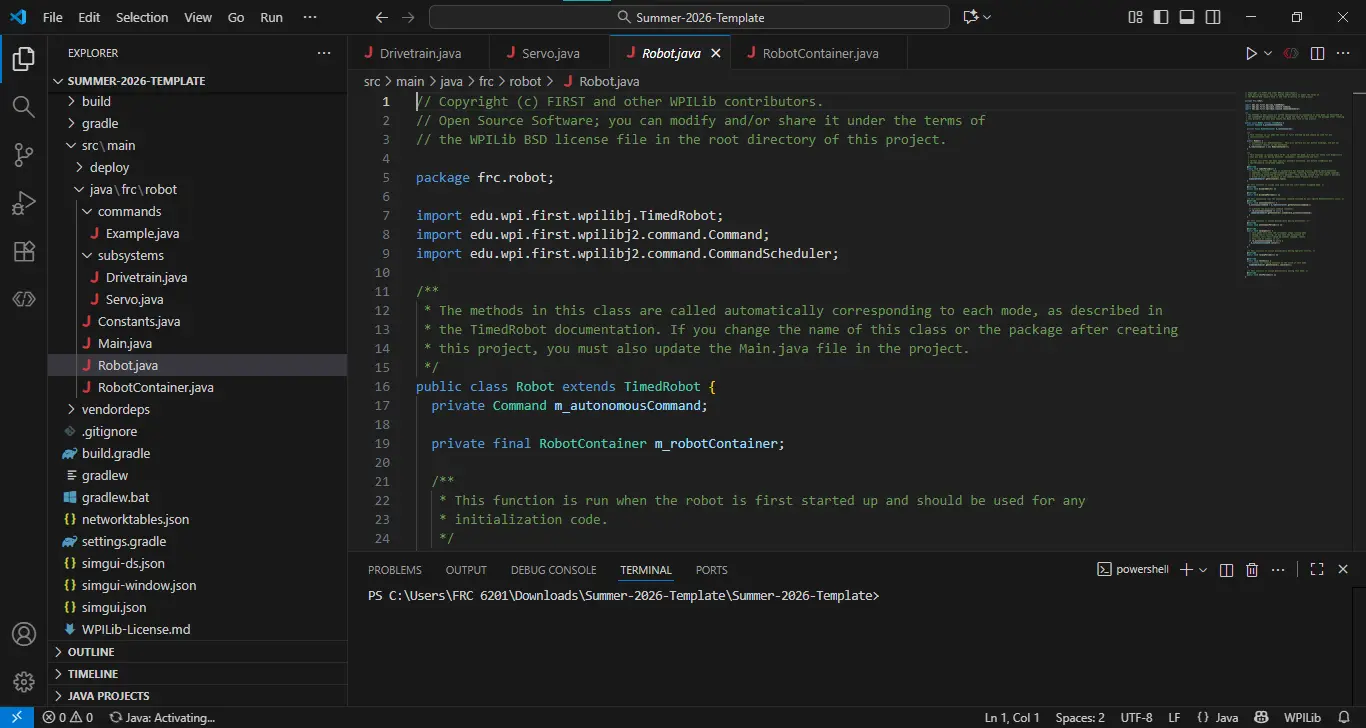Open the Copilot dropdown chevron

coord(988,17)
